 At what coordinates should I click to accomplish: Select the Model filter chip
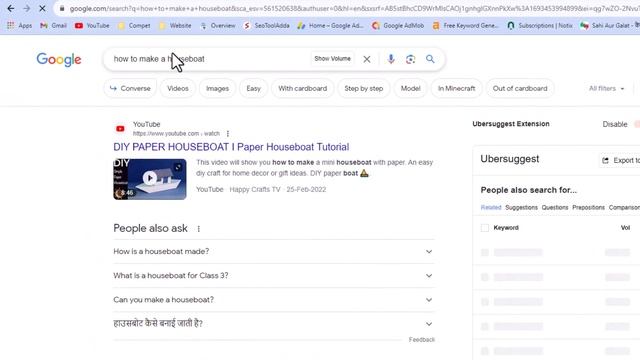(x=411, y=89)
